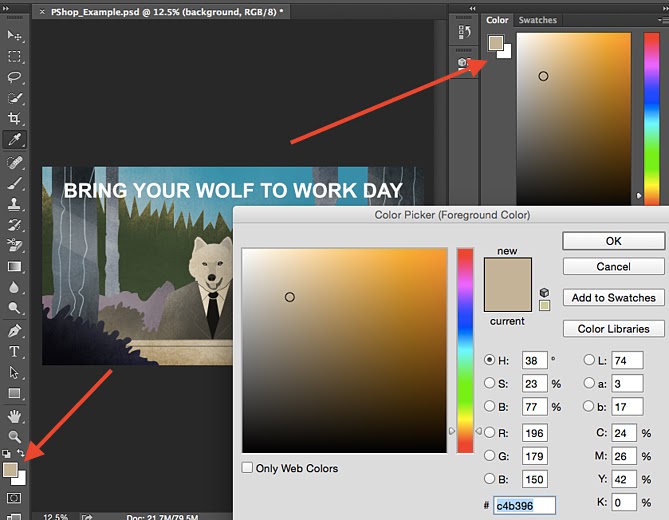Click the new color preview swatch
The image size is (669, 520).
508,271
